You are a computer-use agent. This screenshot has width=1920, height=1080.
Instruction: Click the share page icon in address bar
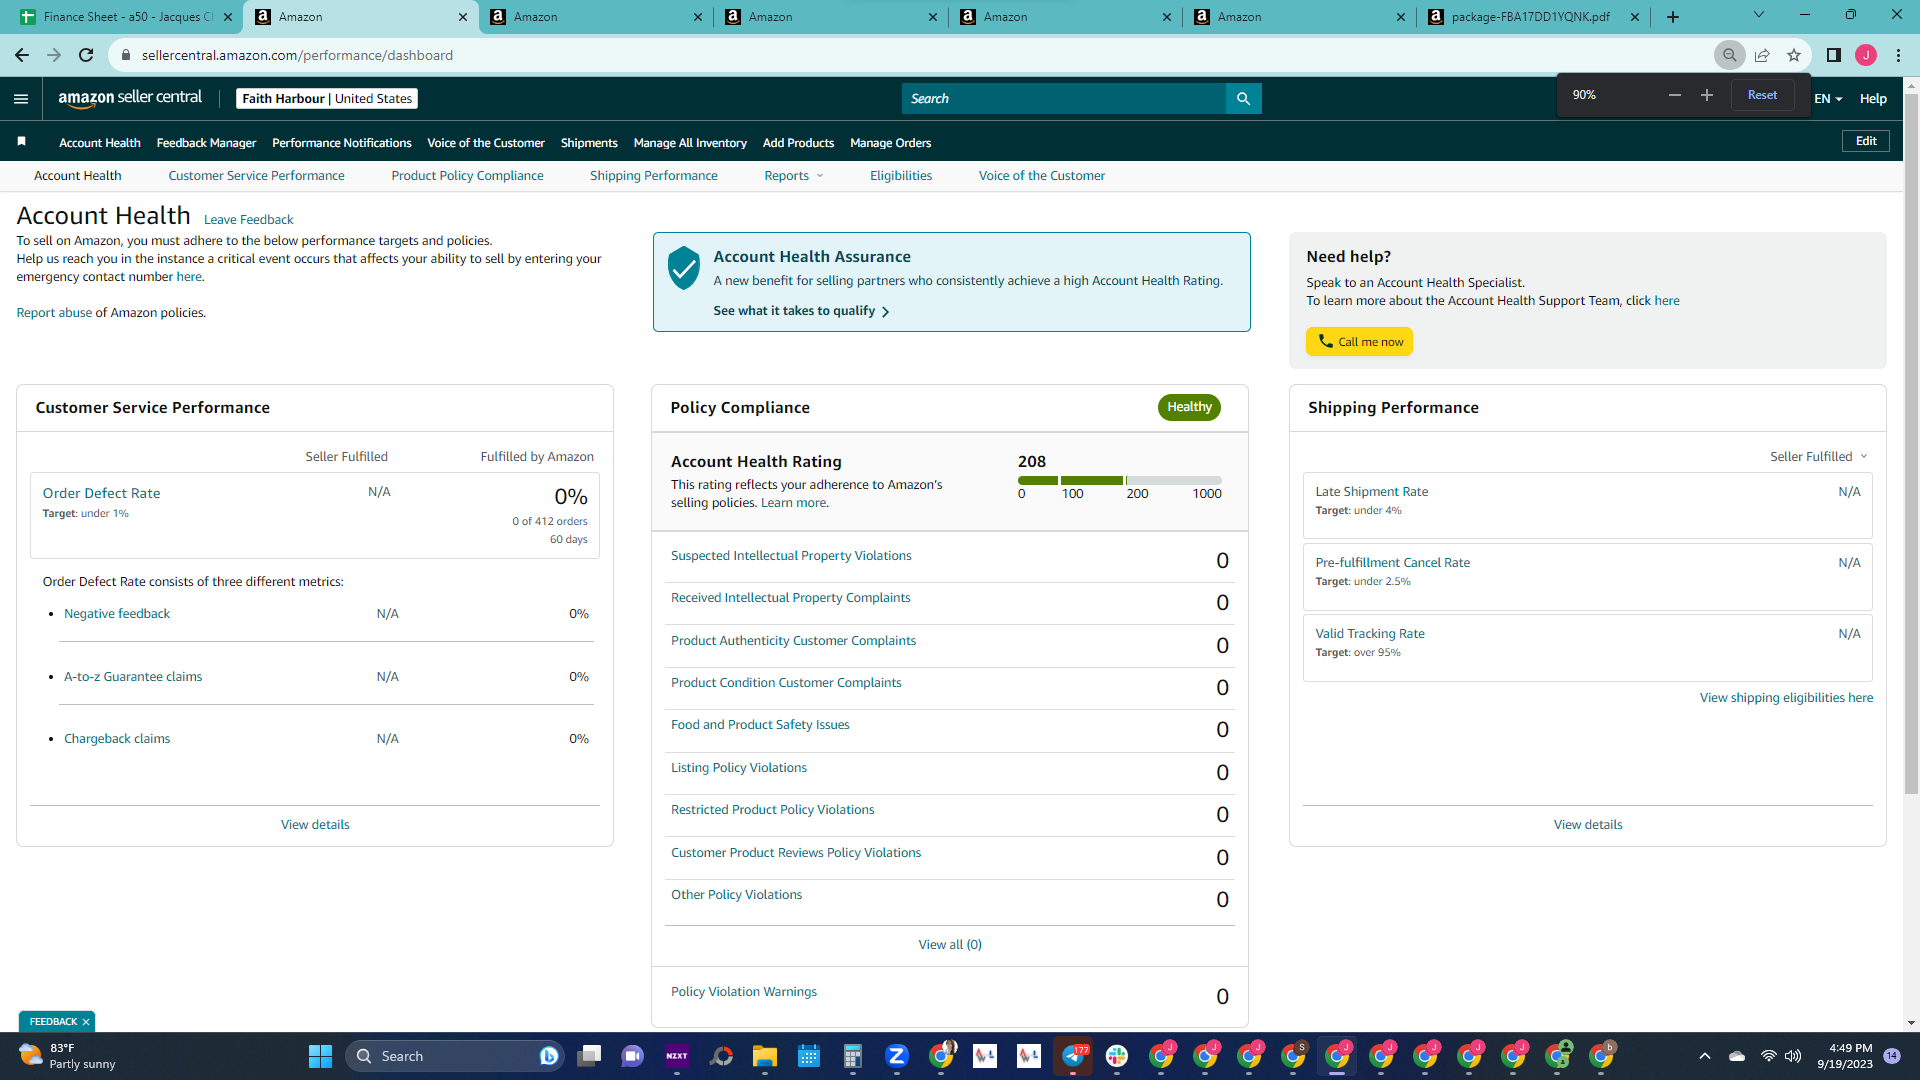click(x=1762, y=55)
